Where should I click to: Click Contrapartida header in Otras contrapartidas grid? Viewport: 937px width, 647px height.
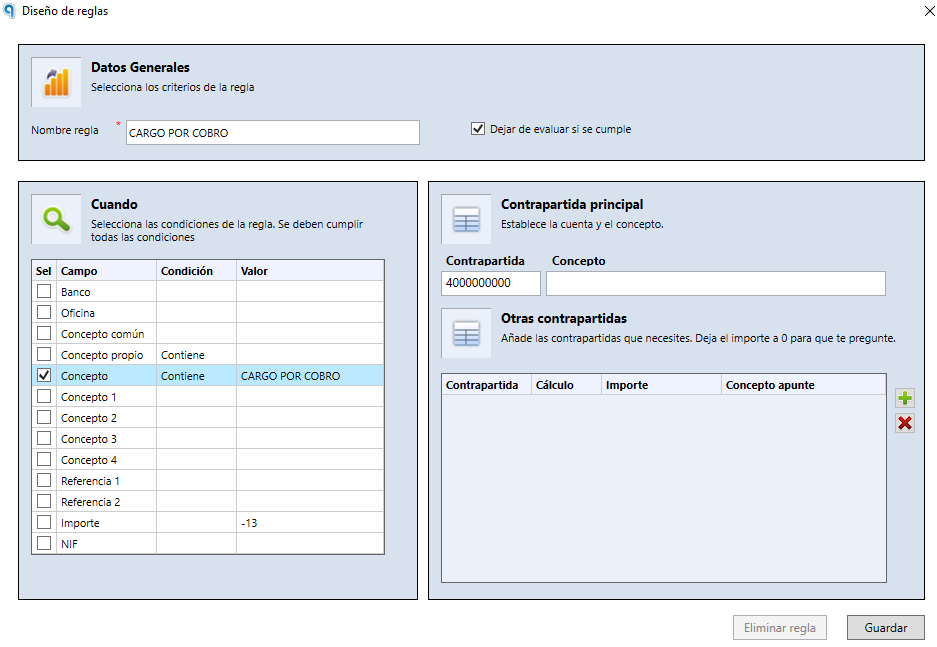(486, 385)
